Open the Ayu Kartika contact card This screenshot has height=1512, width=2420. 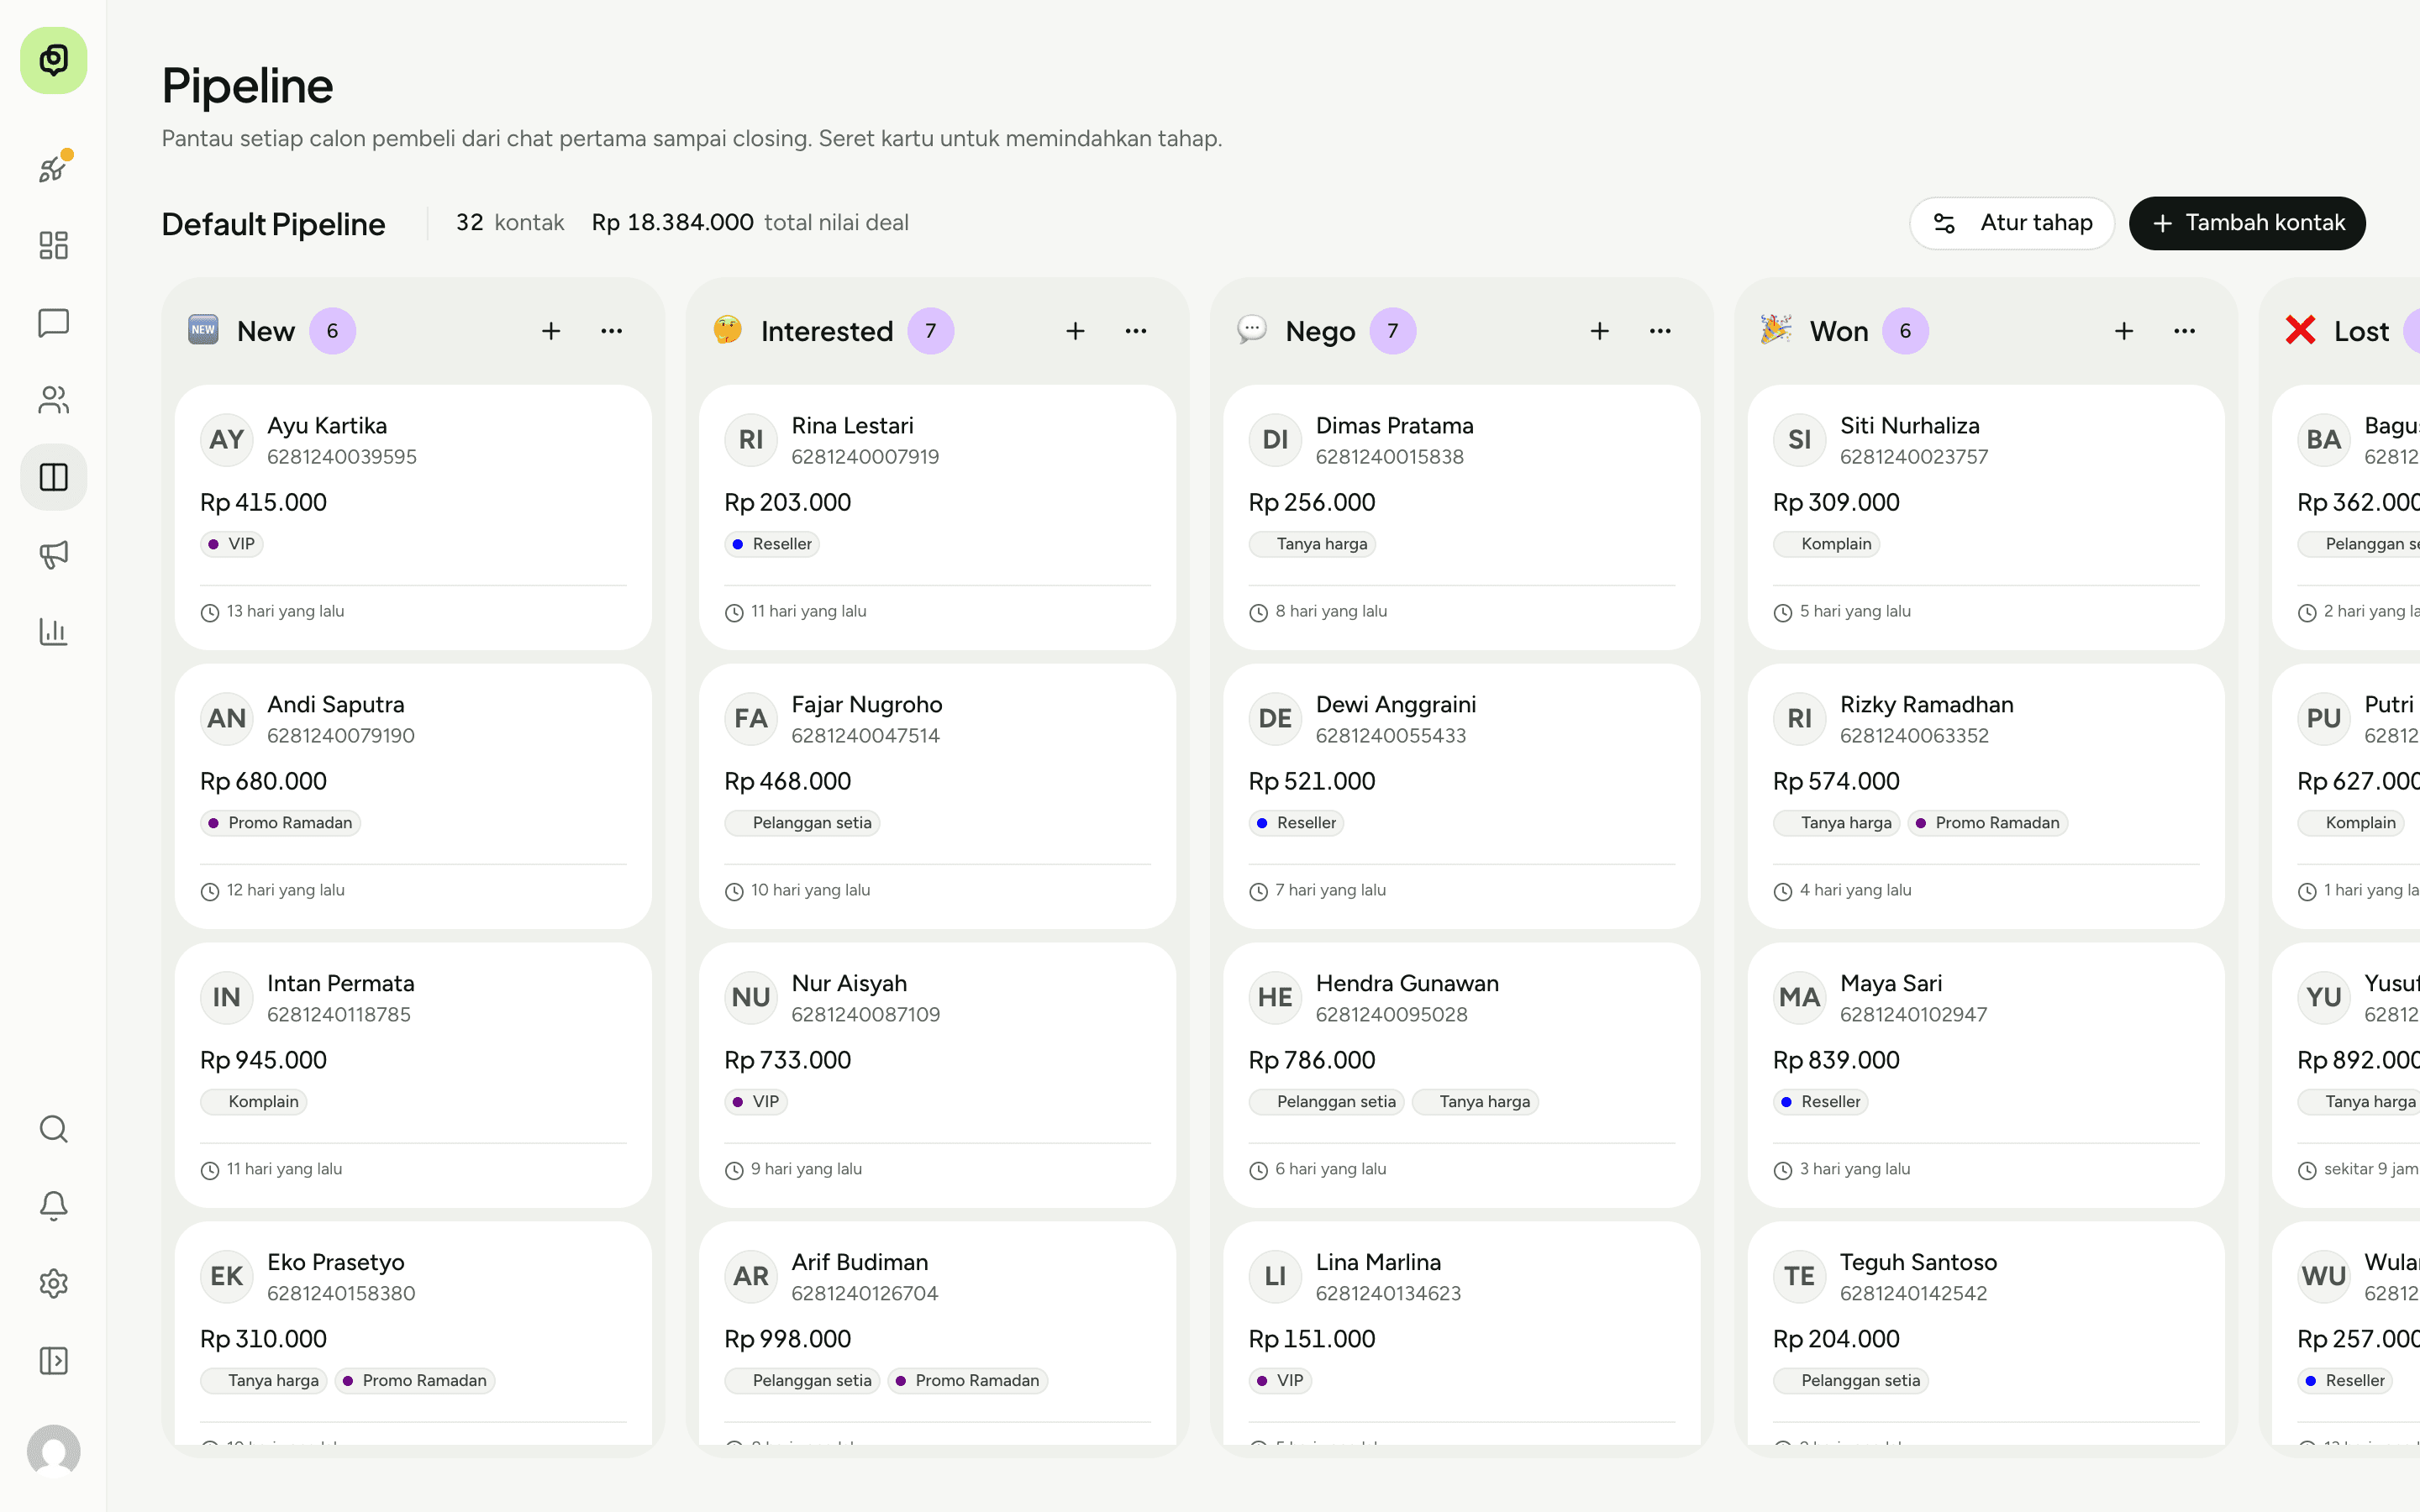[x=413, y=517]
